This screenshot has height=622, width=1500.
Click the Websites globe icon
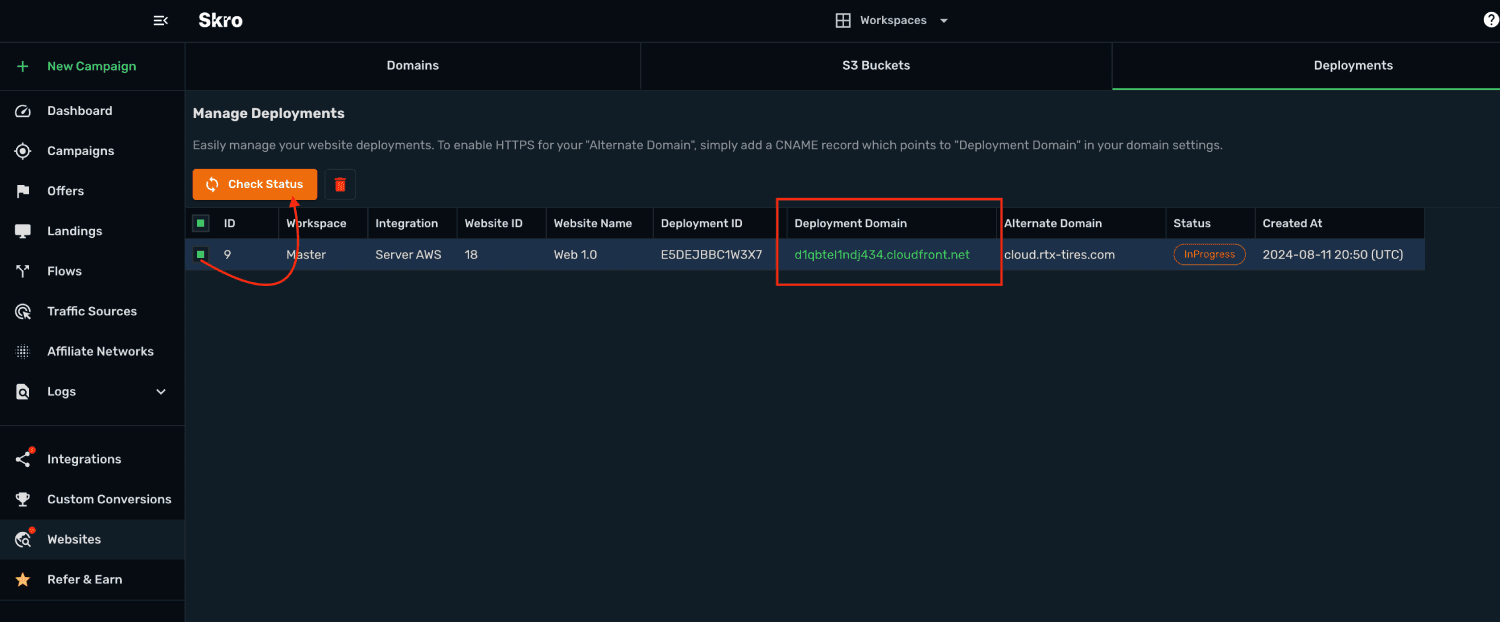click(24, 538)
